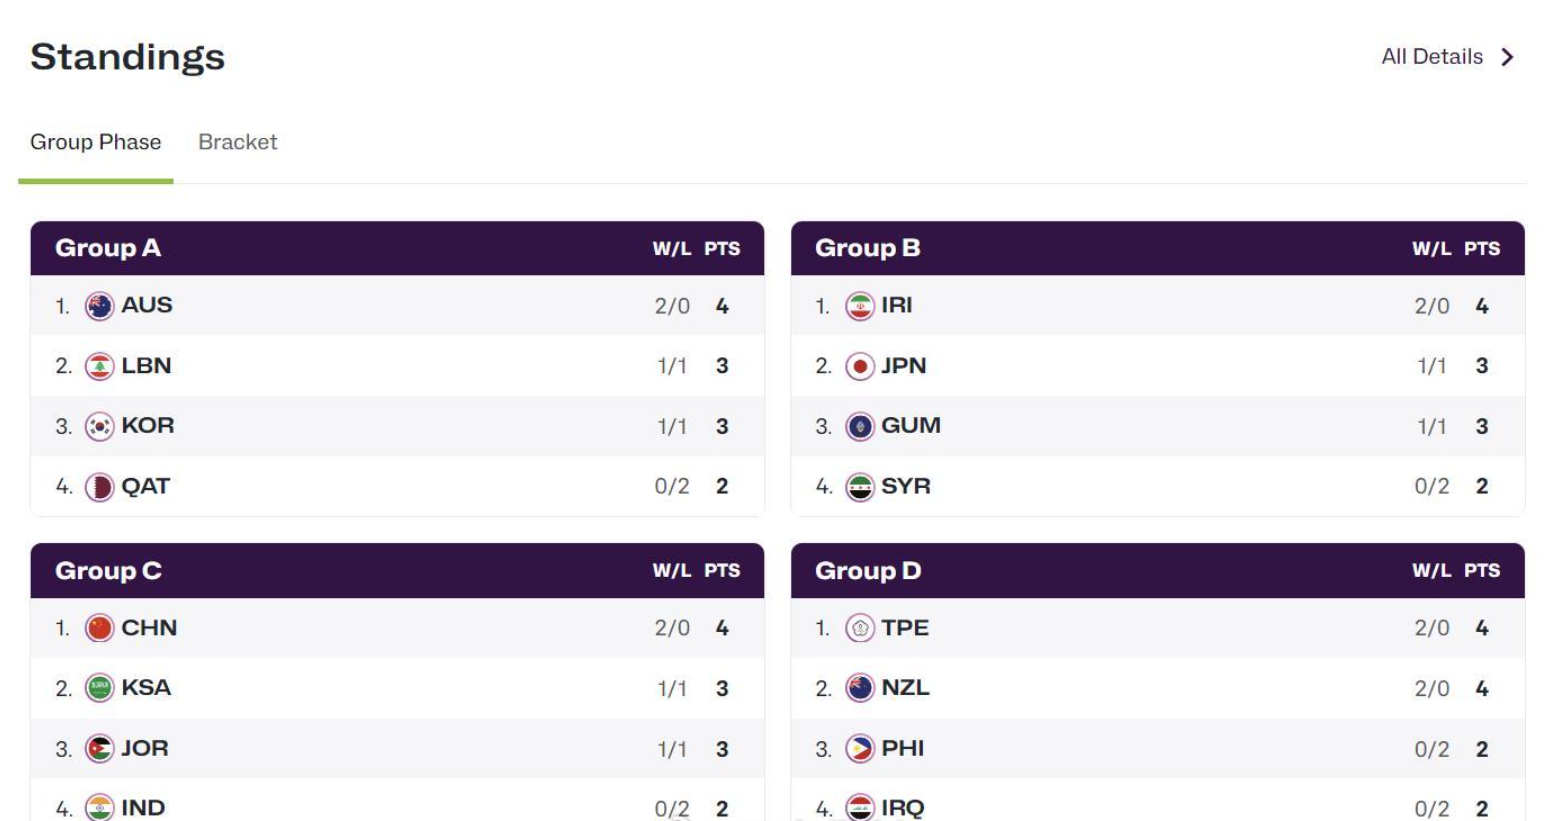Click the Australia flag icon
Viewport: 1553px width, 821px height.
point(99,306)
